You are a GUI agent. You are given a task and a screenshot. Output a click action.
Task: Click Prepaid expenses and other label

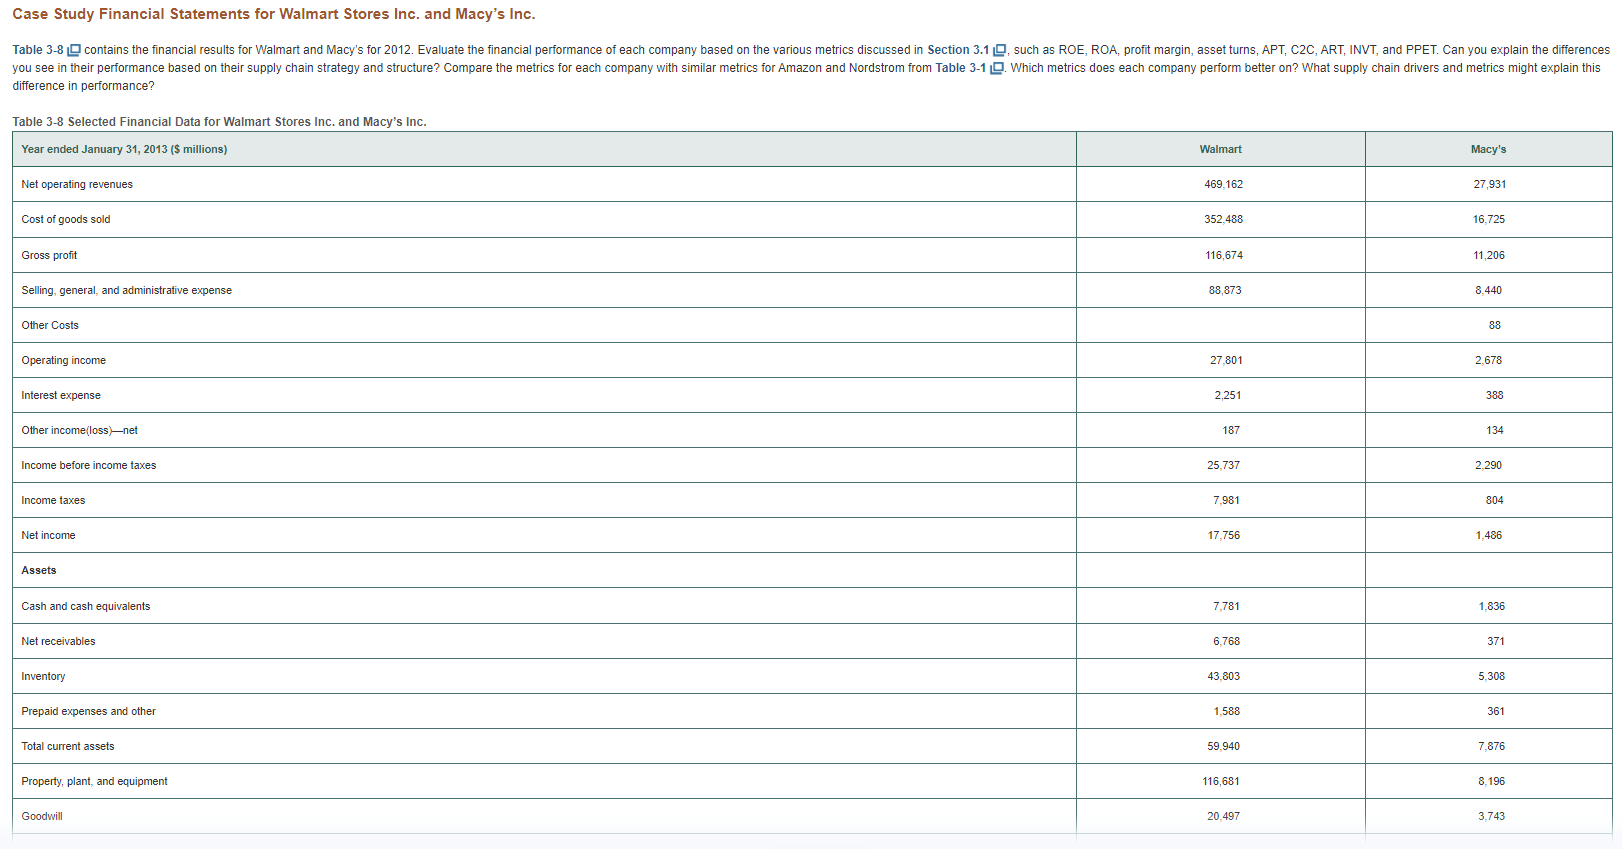88,711
